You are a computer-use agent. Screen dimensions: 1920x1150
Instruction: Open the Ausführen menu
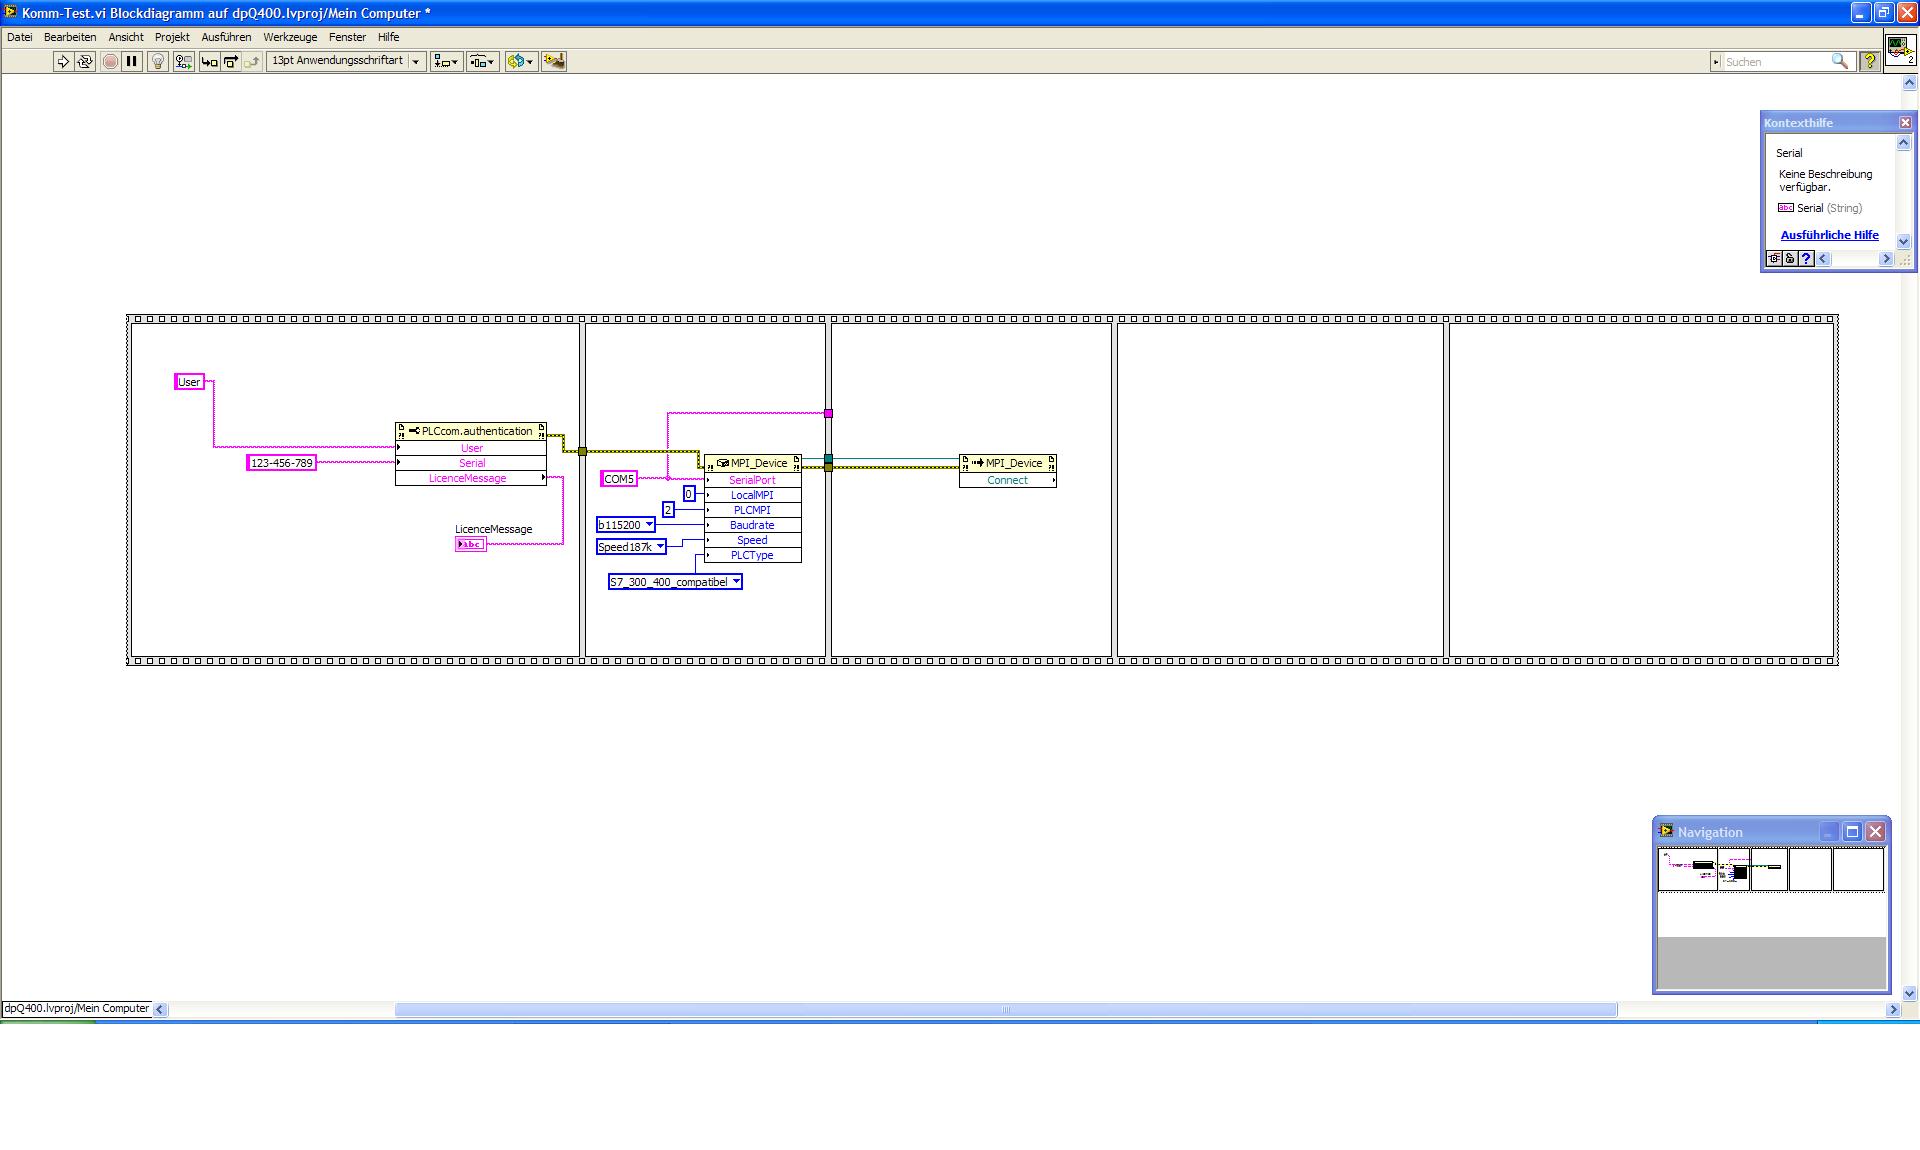coord(226,37)
